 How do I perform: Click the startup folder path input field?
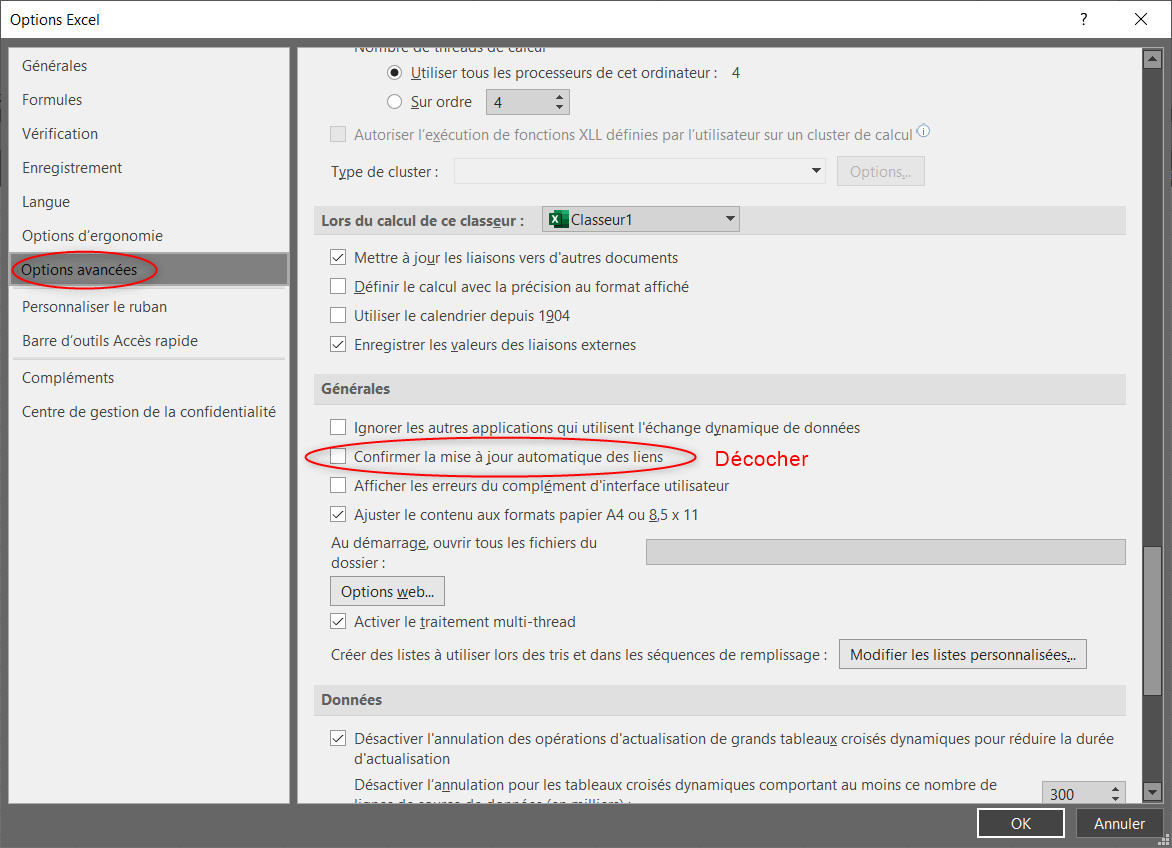pos(885,552)
